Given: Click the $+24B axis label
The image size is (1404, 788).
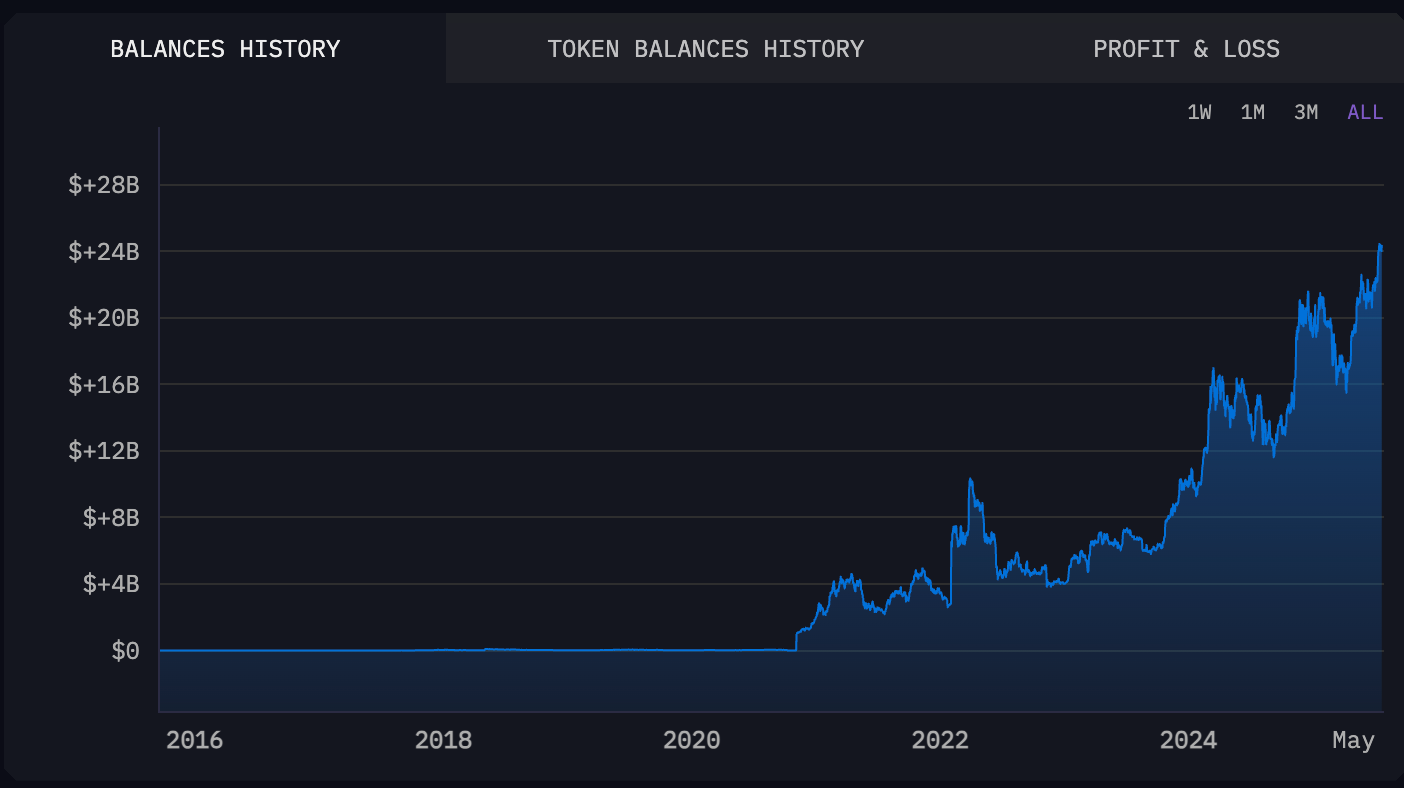Looking at the screenshot, I should 103,251.
